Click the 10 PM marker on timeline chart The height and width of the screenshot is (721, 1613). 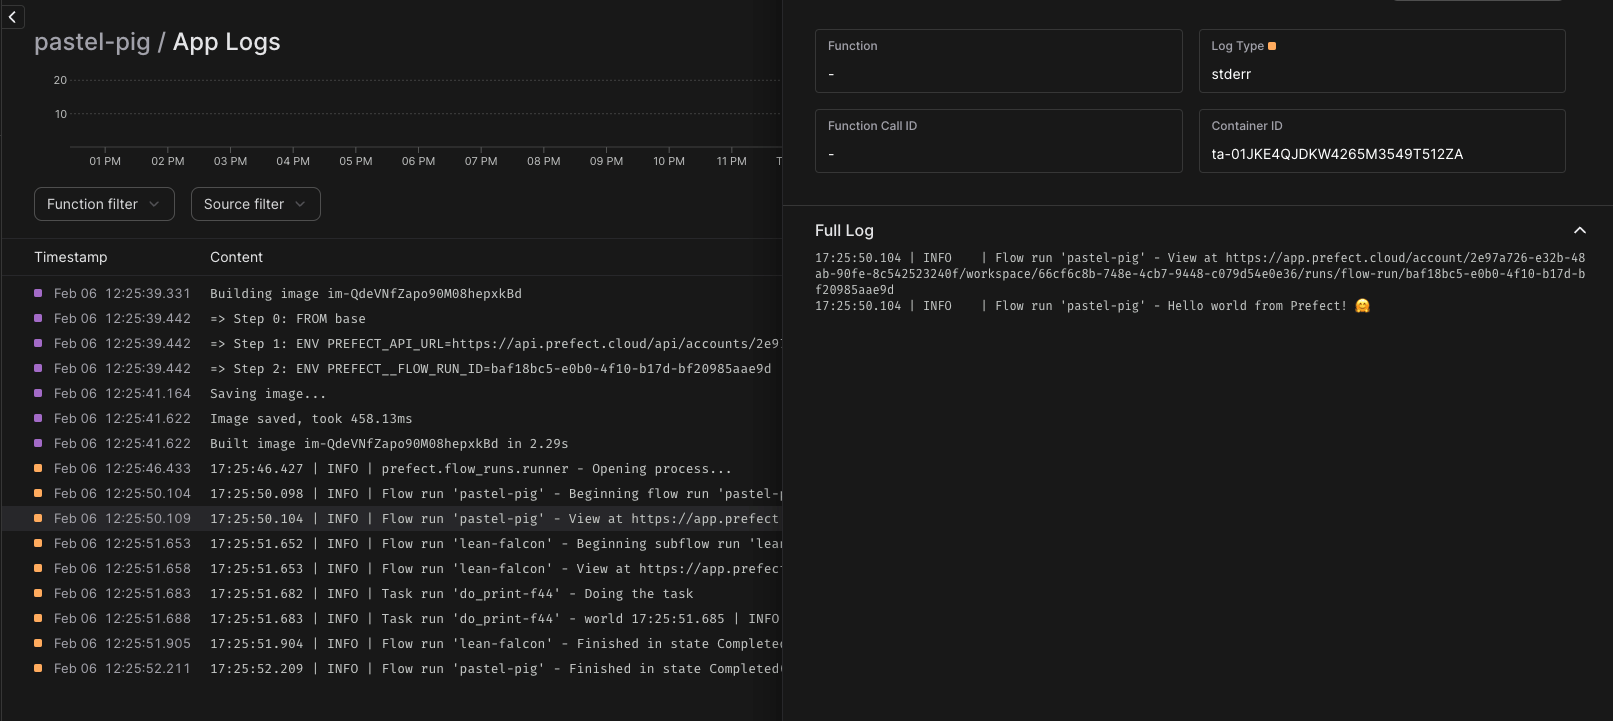pos(669,161)
